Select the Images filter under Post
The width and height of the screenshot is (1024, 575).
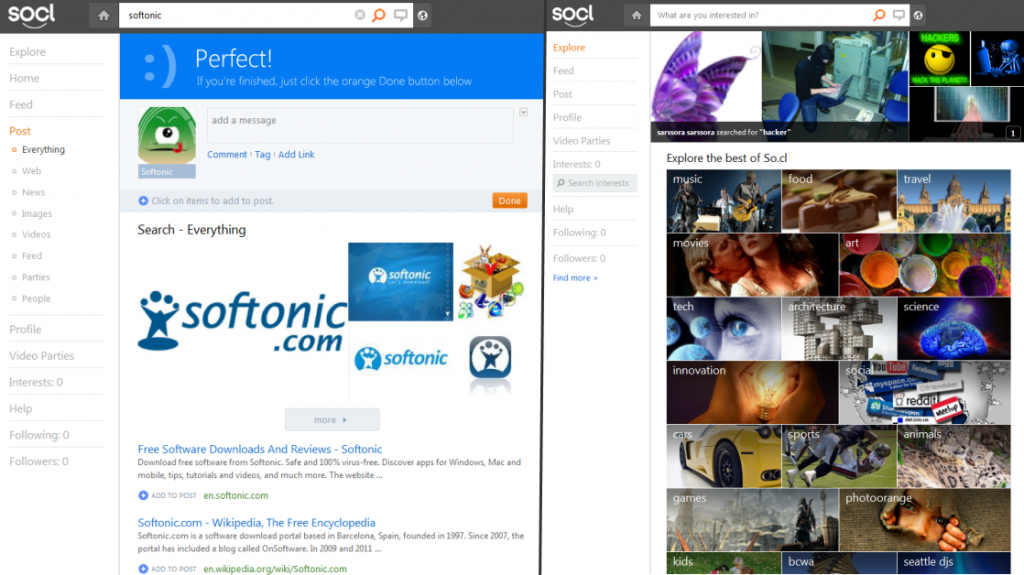[x=37, y=213]
